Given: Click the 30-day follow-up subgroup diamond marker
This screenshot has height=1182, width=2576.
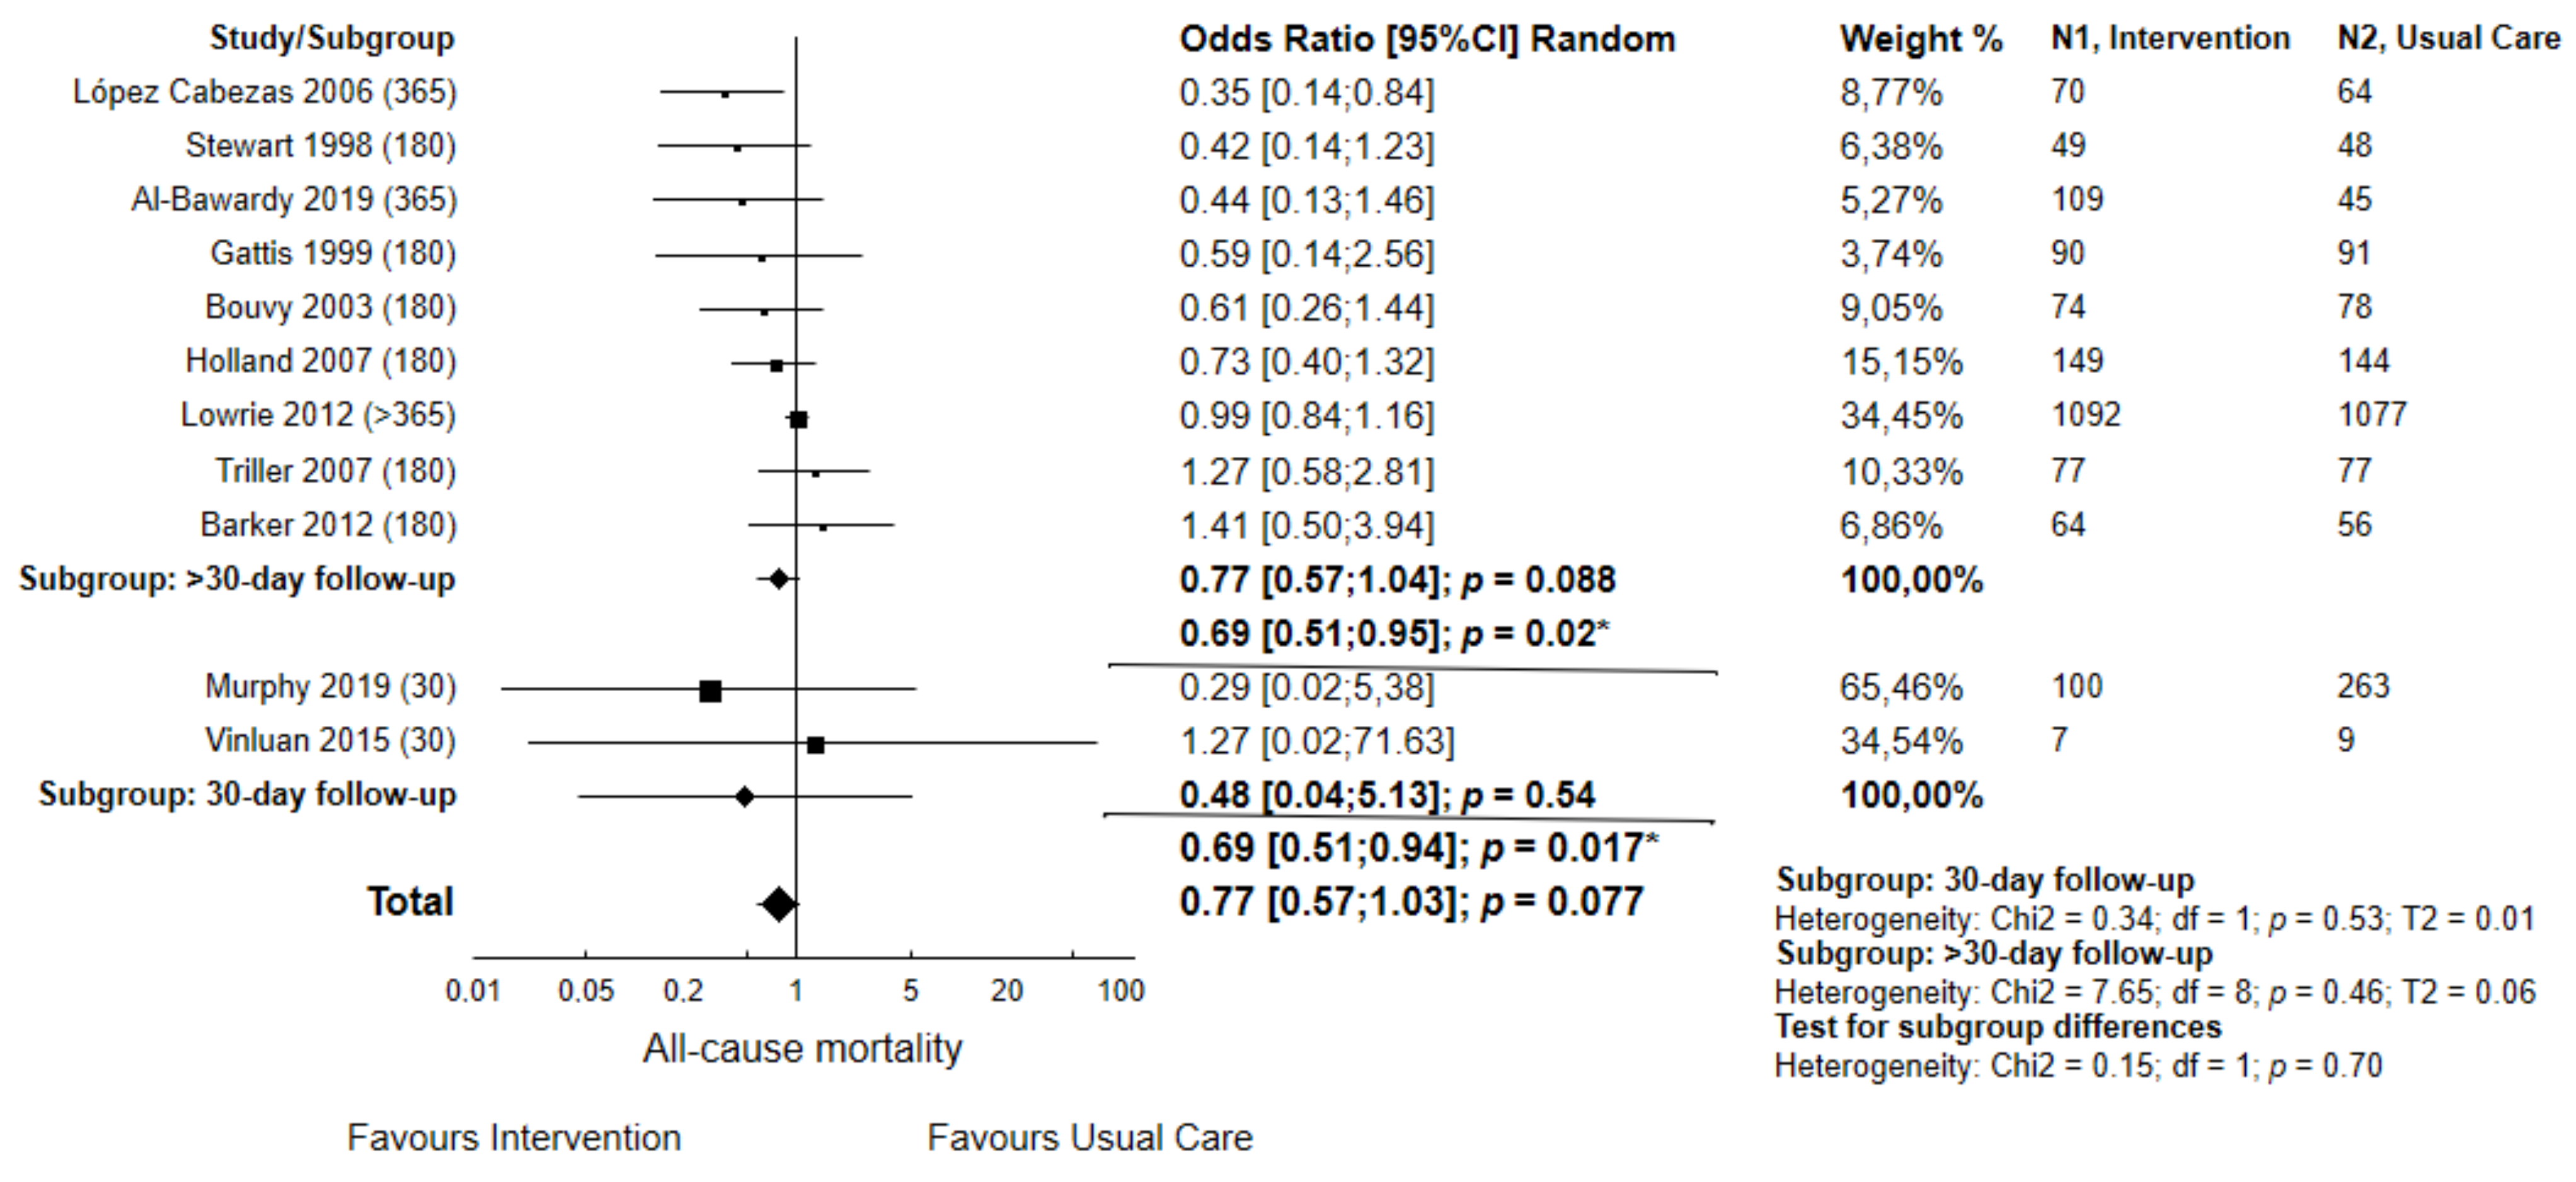Looking at the screenshot, I should 744,797.
